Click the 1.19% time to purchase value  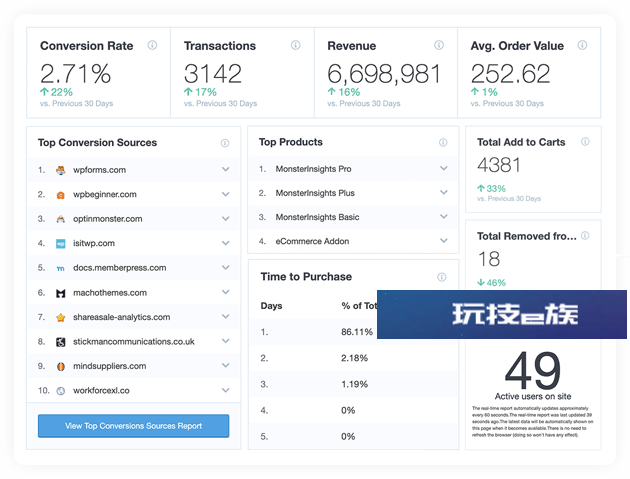[354, 384]
